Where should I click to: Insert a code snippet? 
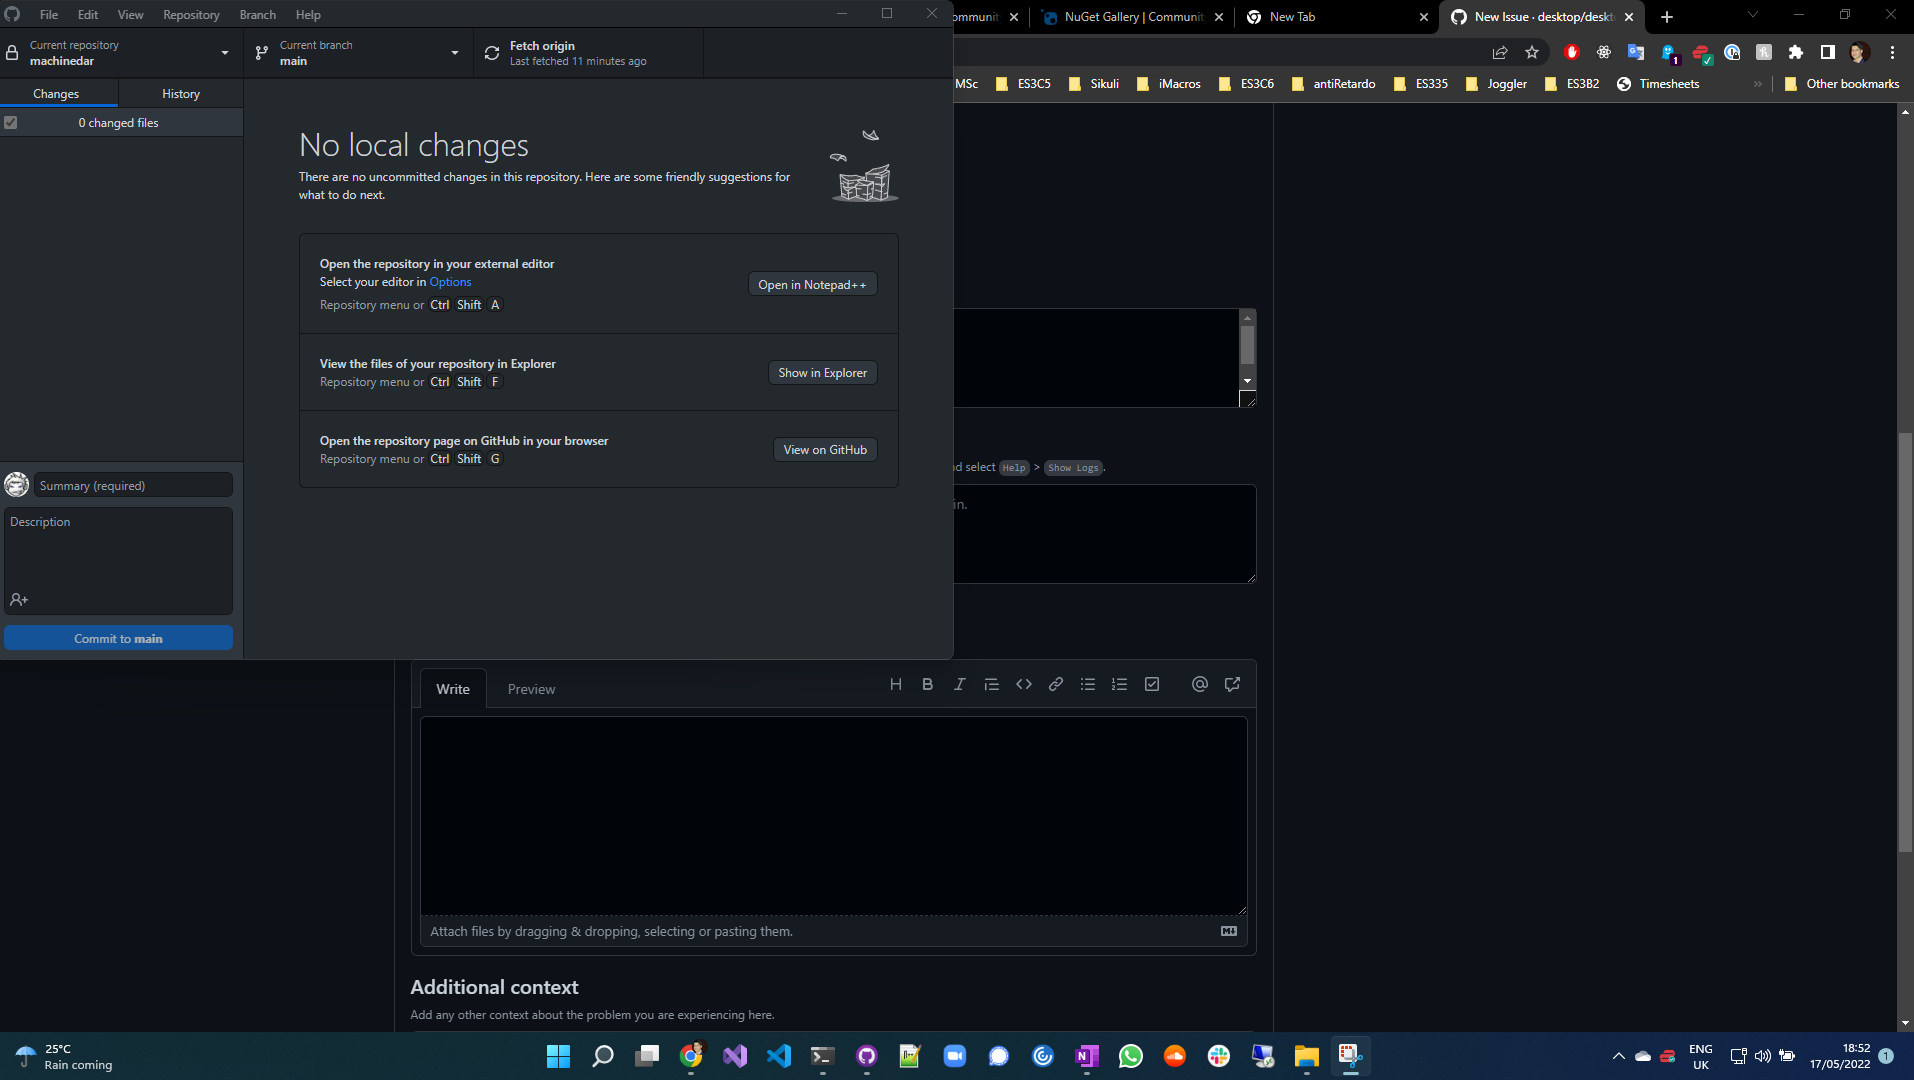pos(1024,684)
